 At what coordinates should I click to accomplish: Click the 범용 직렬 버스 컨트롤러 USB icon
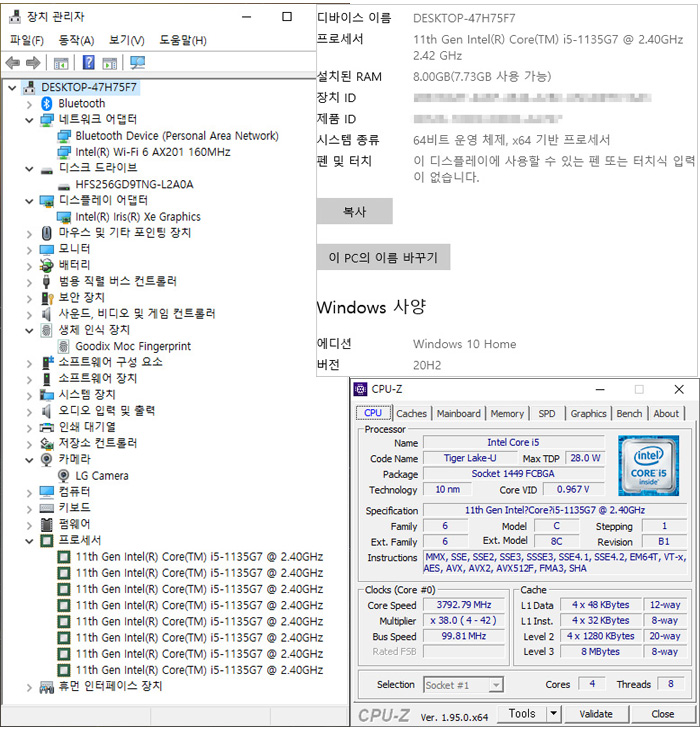[x=46, y=282]
